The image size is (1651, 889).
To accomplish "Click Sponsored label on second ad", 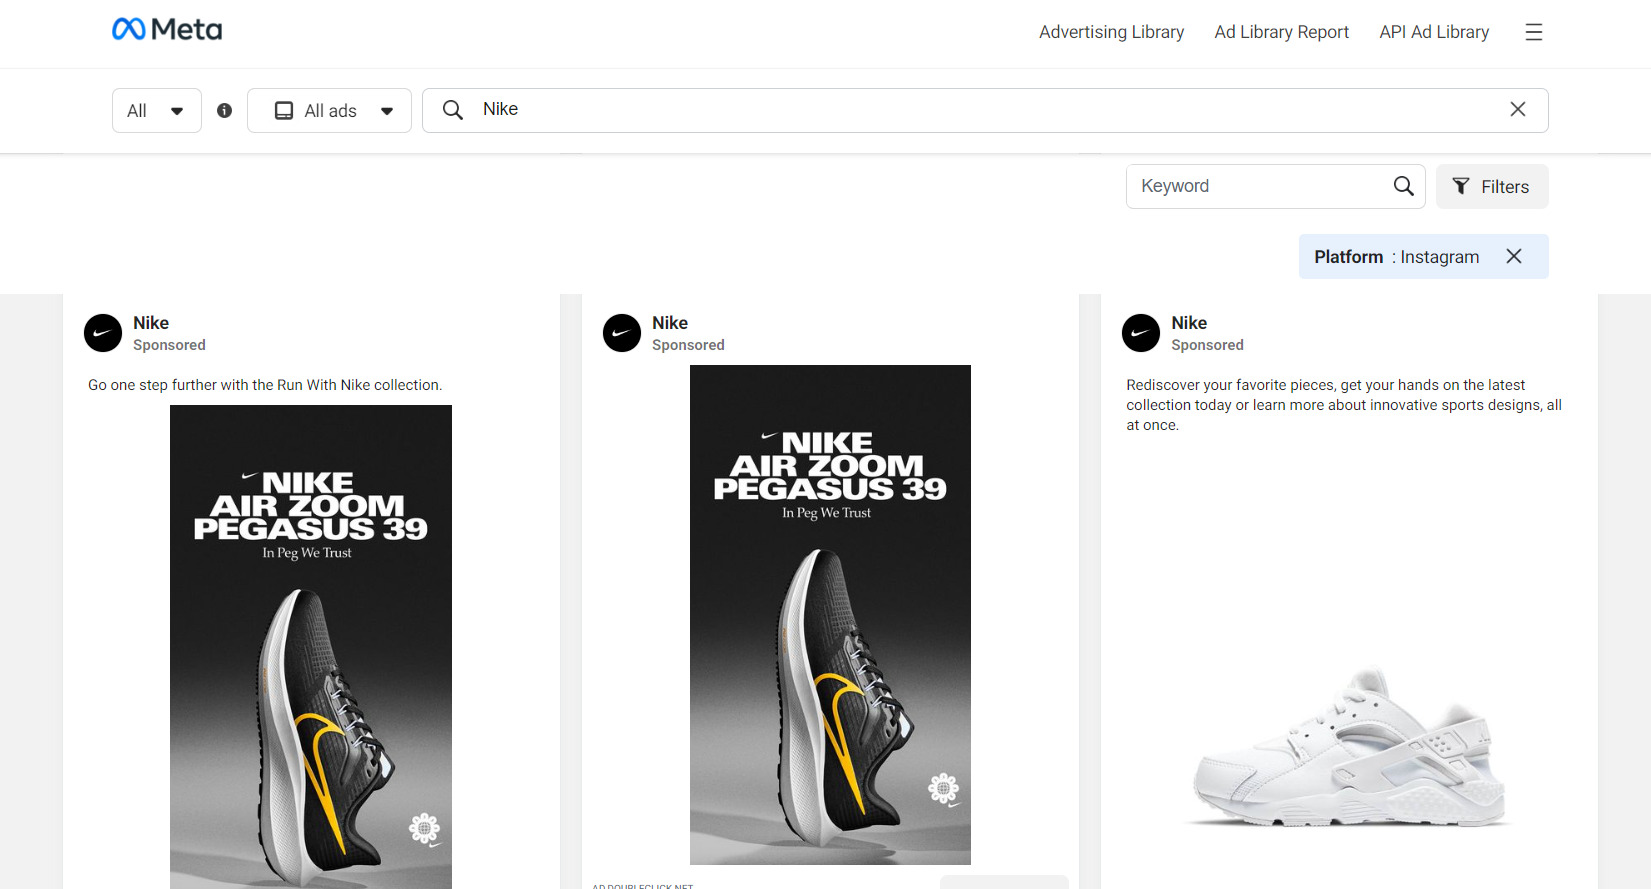I will [x=688, y=345].
